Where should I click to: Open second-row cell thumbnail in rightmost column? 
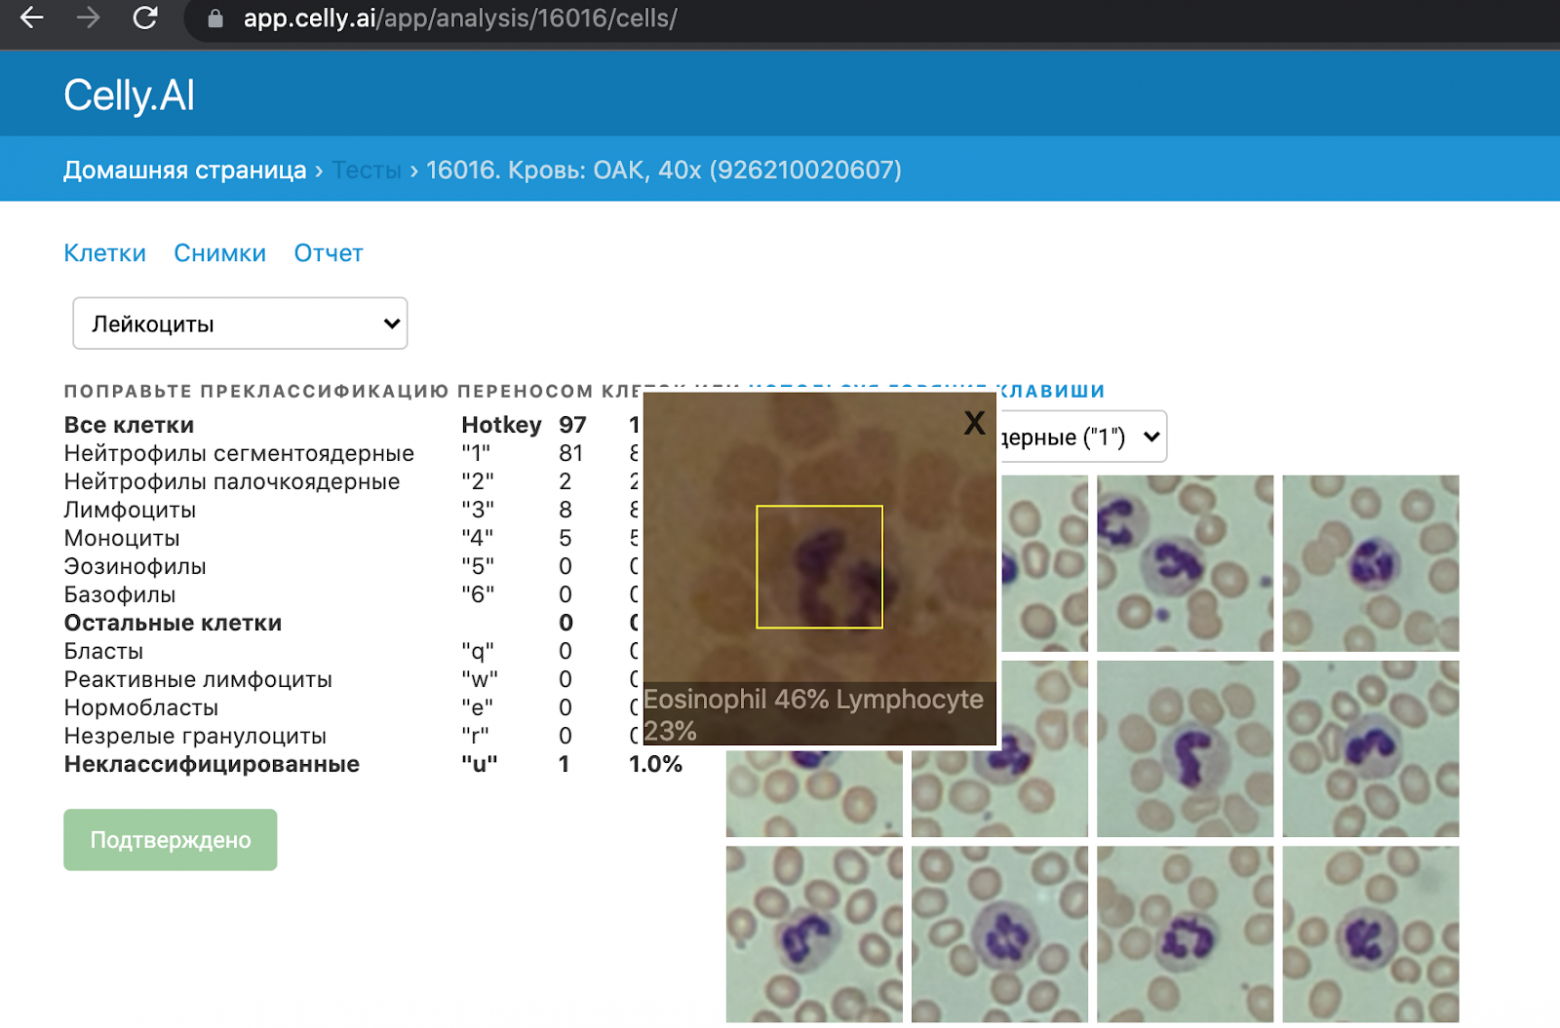pos(1371,749)
